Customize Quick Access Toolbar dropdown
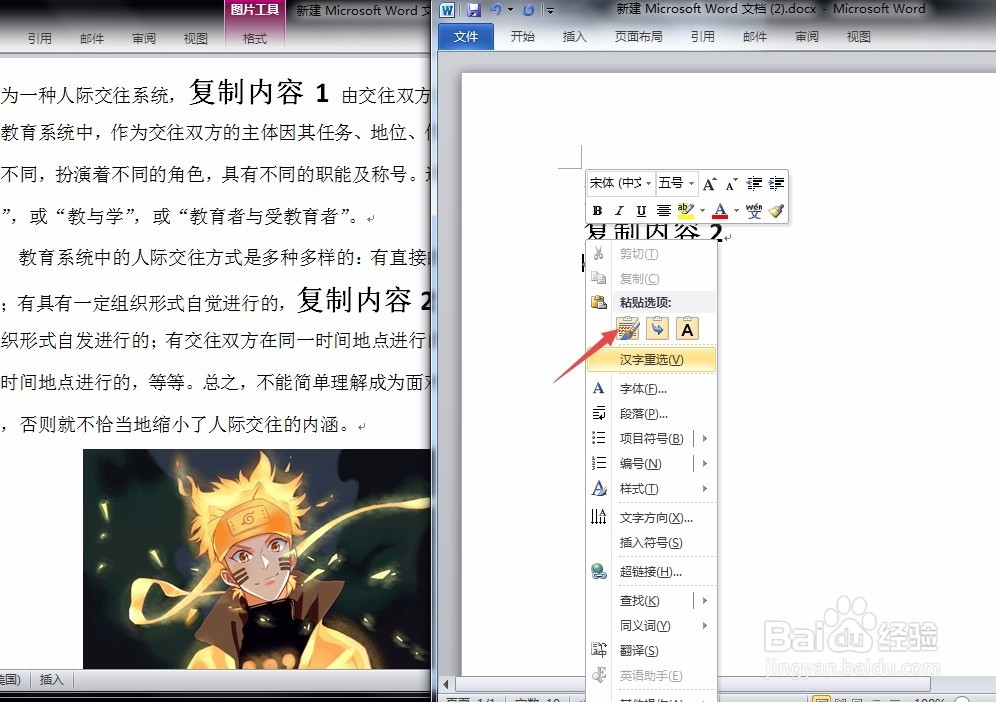This screenshot has height=702, width=996. click(x=551, y=10)
